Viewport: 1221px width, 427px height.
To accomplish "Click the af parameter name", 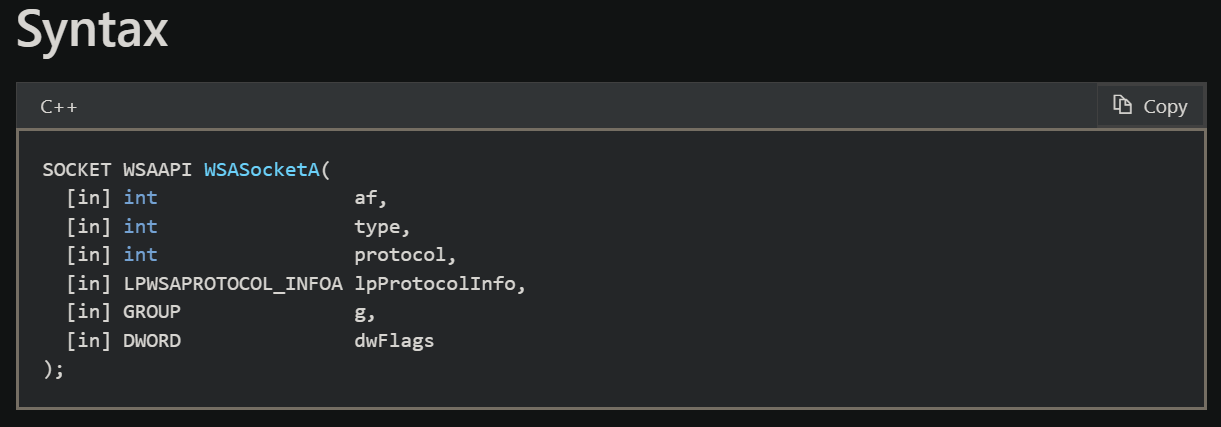I will pos(365,198).
